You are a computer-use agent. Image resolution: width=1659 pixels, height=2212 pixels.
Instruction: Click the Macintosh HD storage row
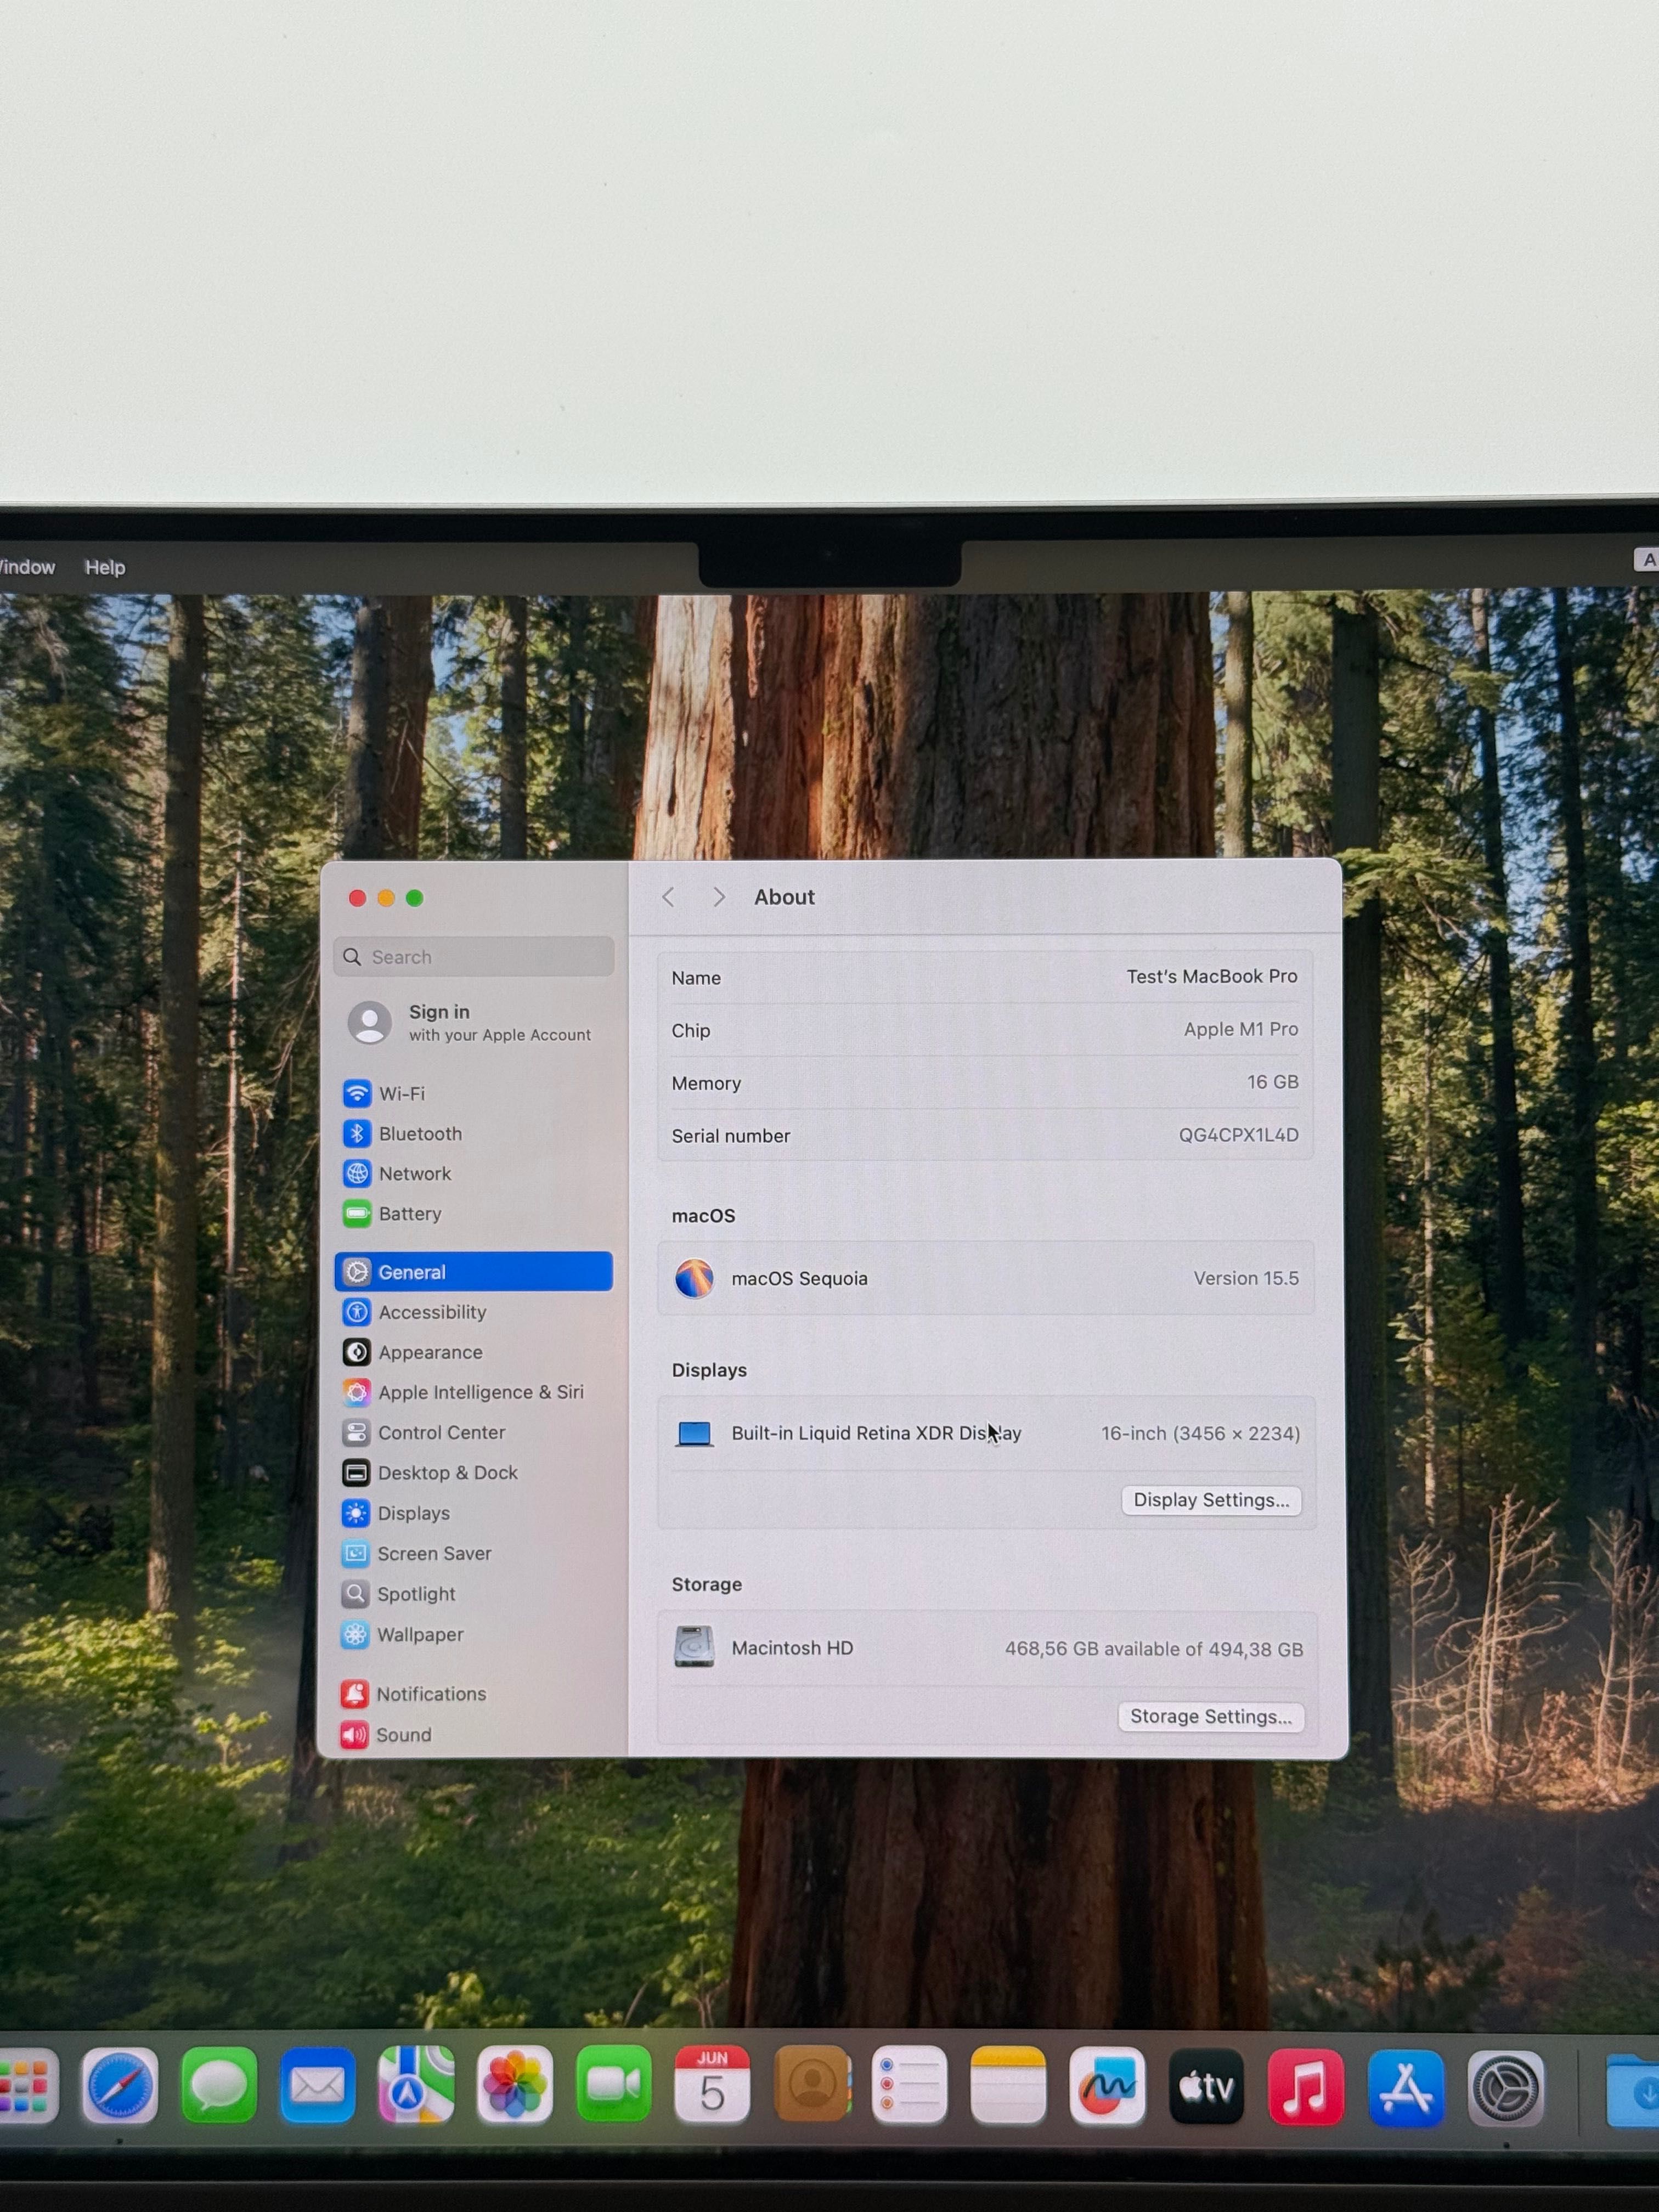coord(986,1648)
